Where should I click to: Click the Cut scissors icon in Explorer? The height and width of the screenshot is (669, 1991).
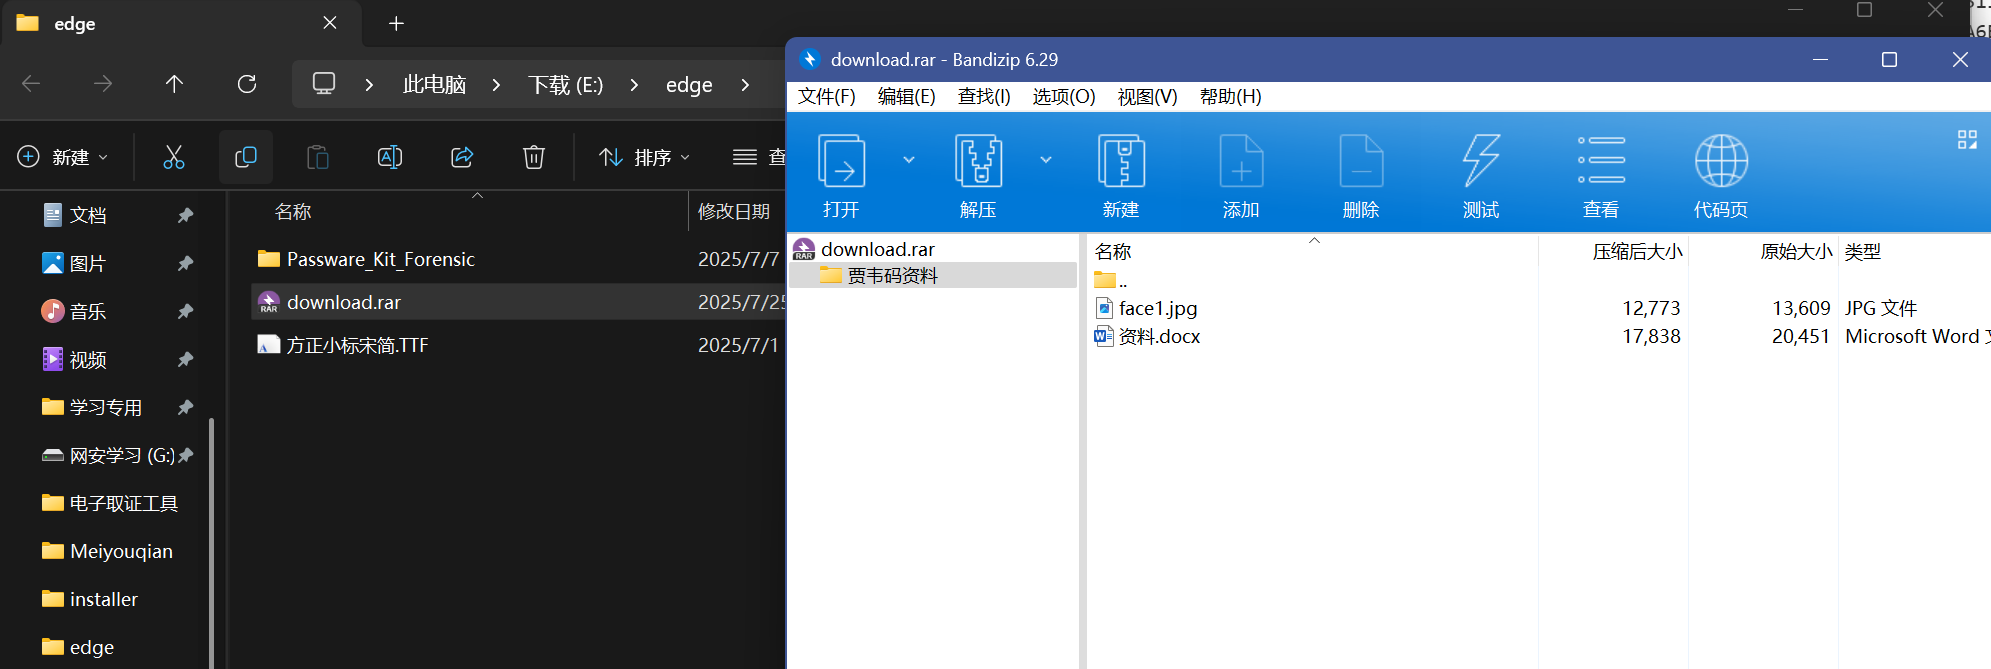[174, 157]
